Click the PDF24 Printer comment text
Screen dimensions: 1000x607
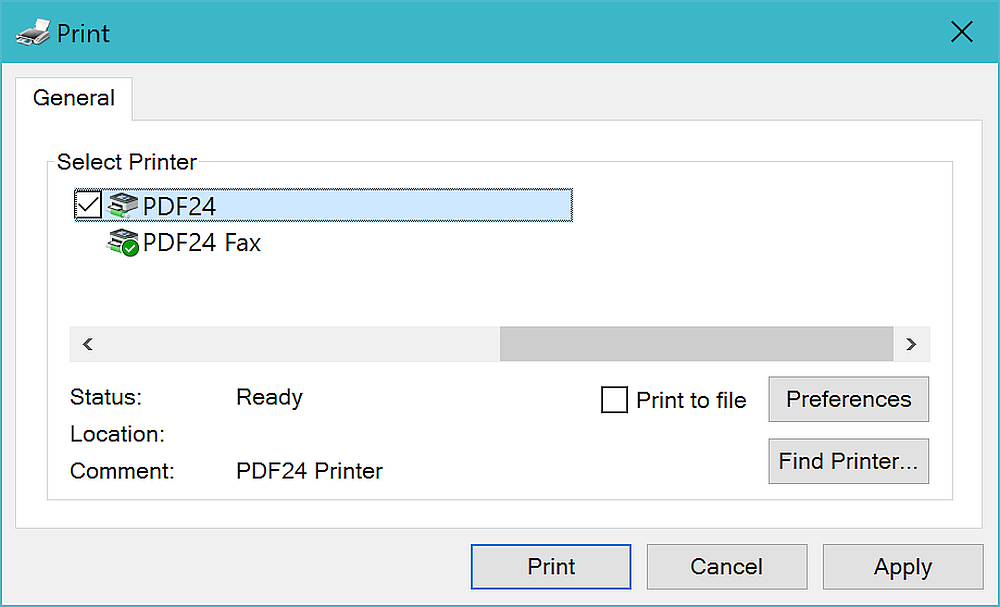tap(309, 471)
